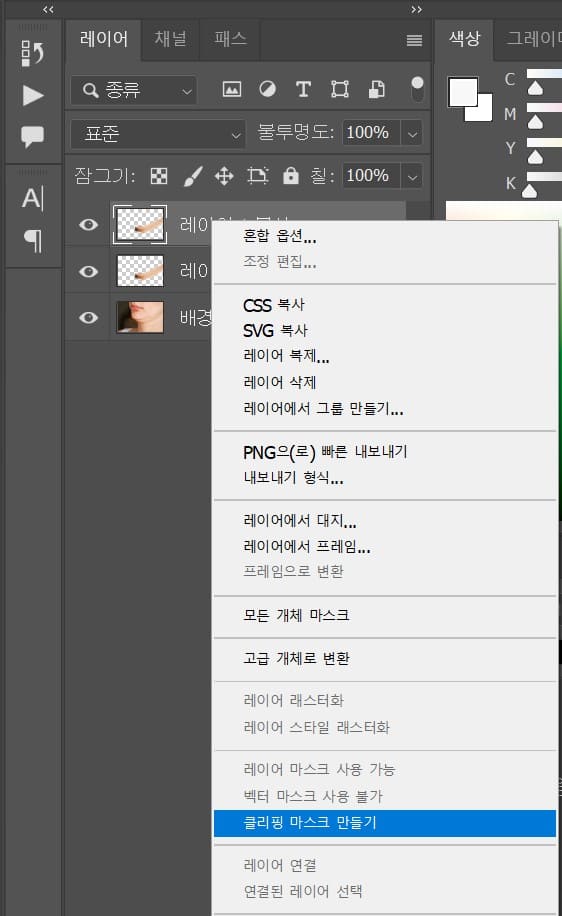Lock transparent pixels checkerboard icon
Viewport: 562px width, 916px height.
pos(159,176)
